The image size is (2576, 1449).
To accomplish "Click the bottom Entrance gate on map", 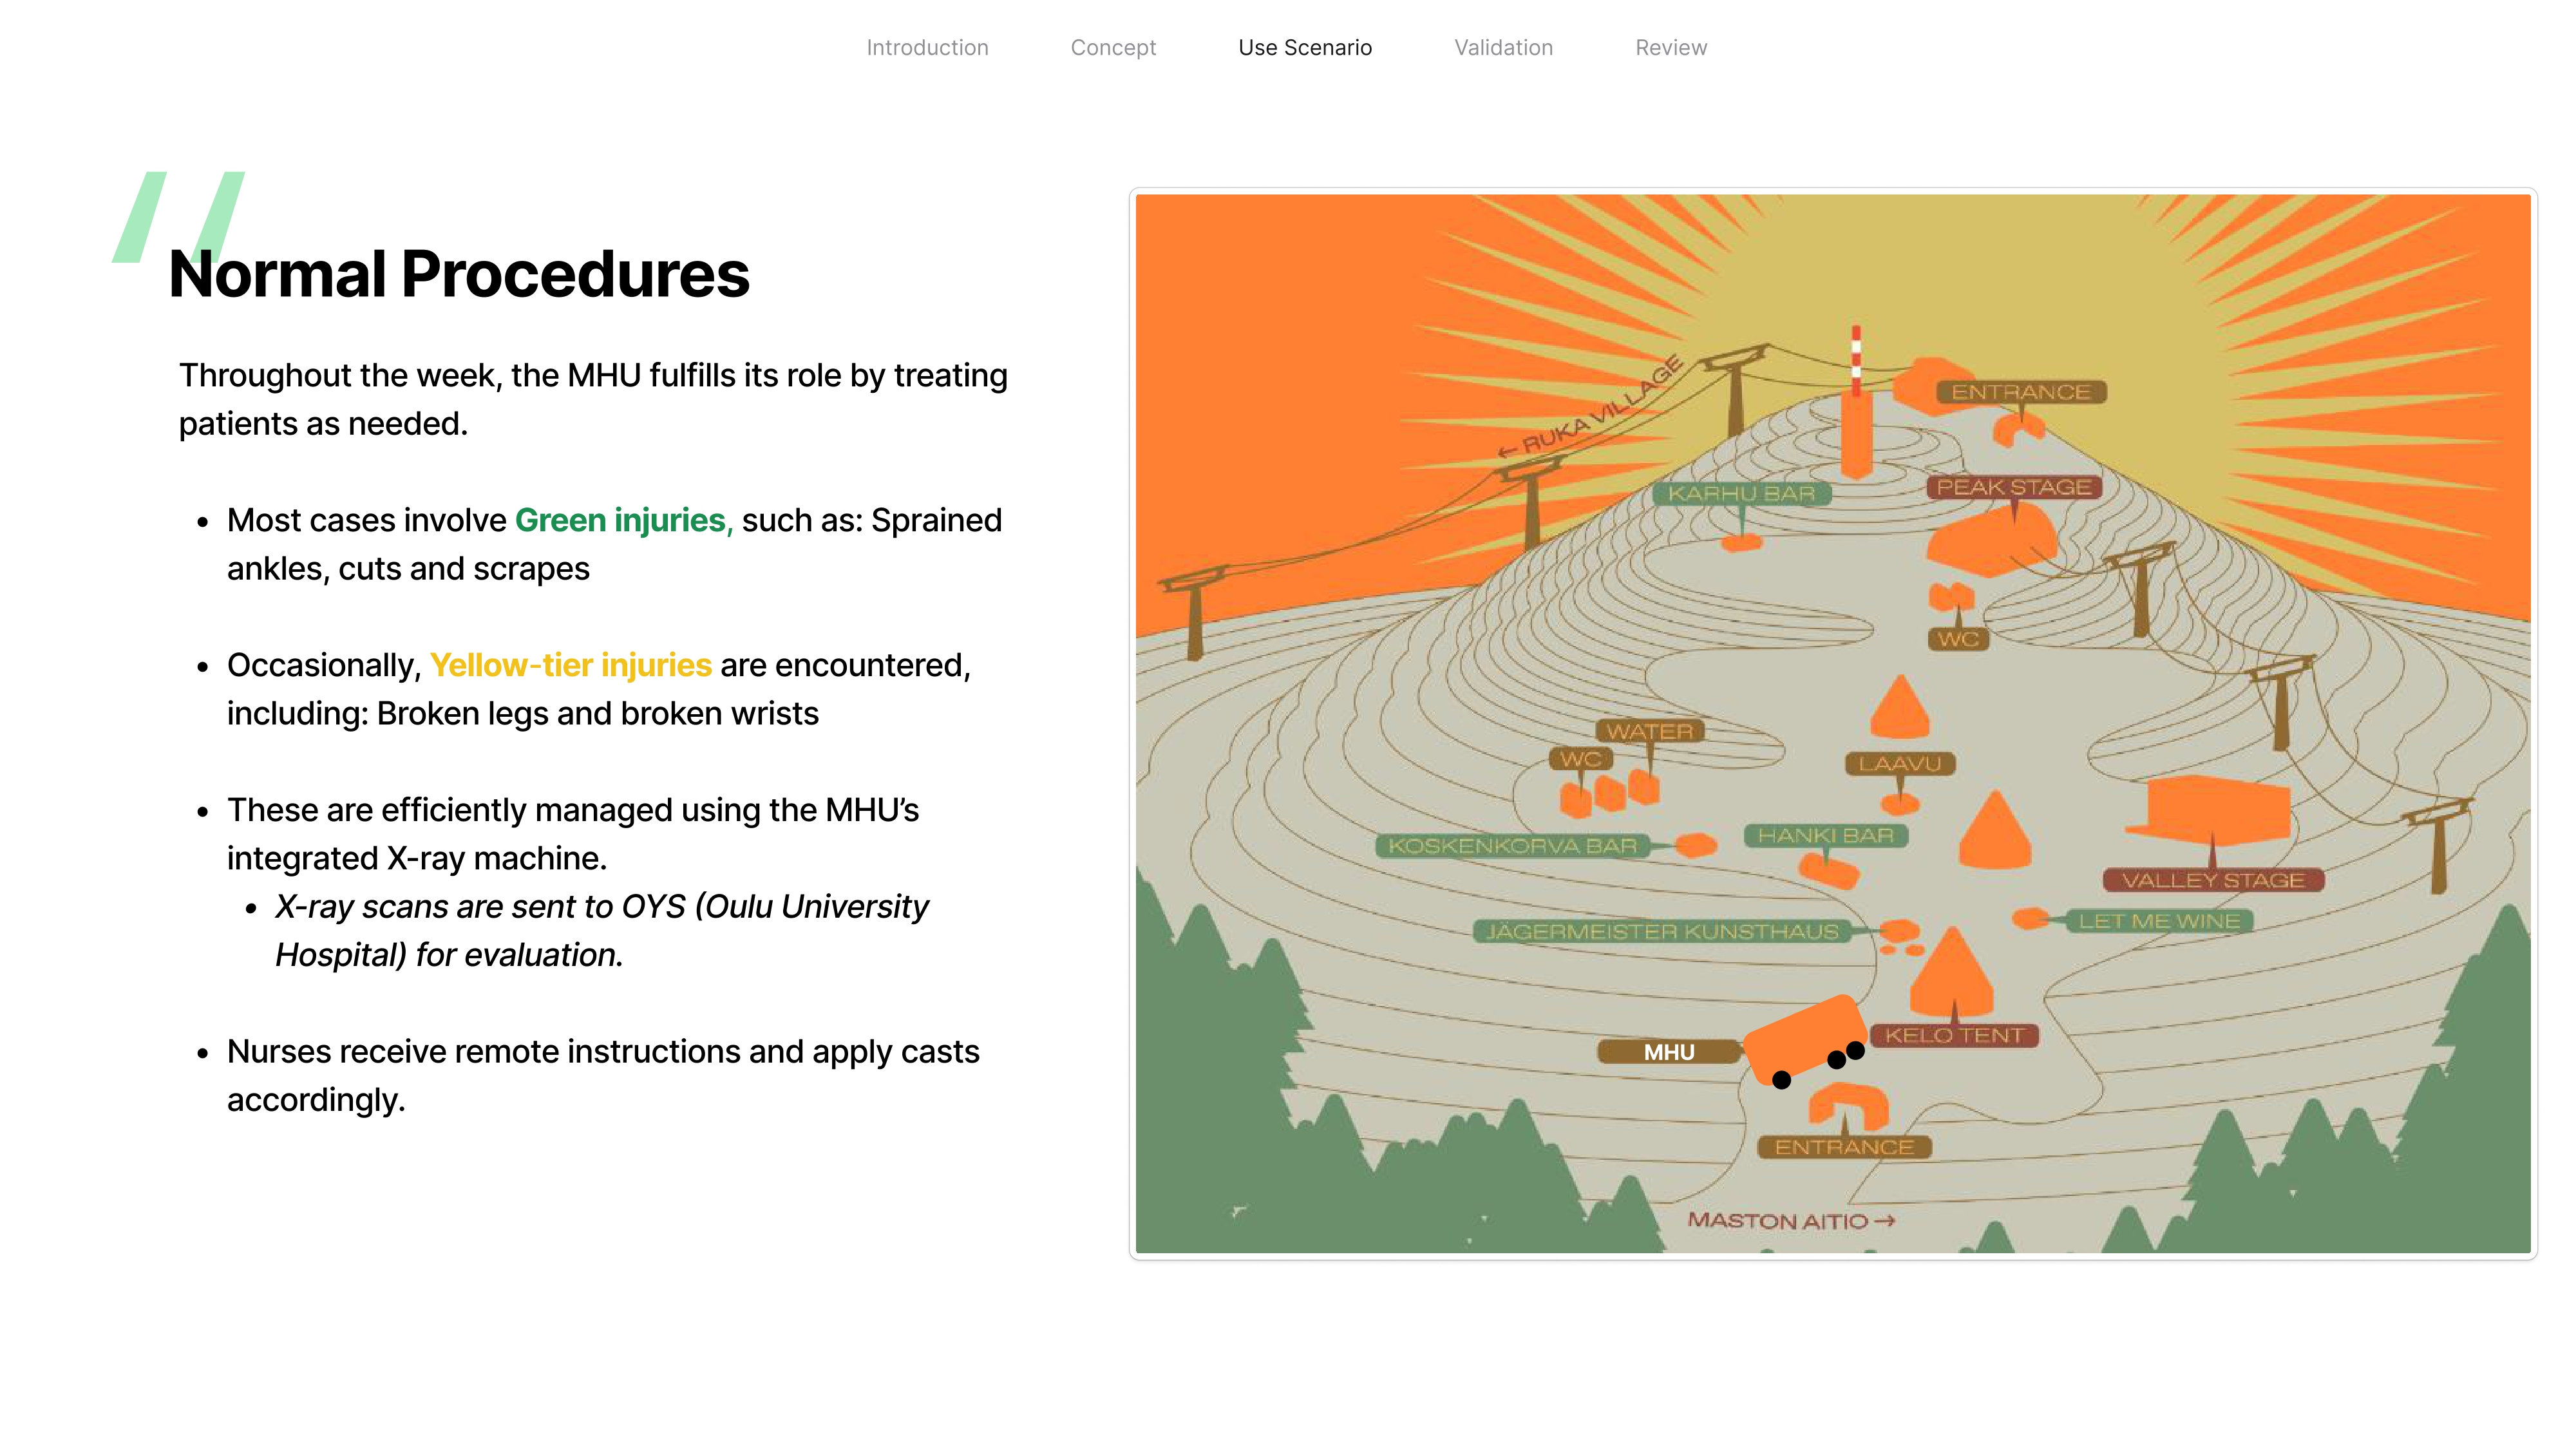I will click(1848, 1106).
